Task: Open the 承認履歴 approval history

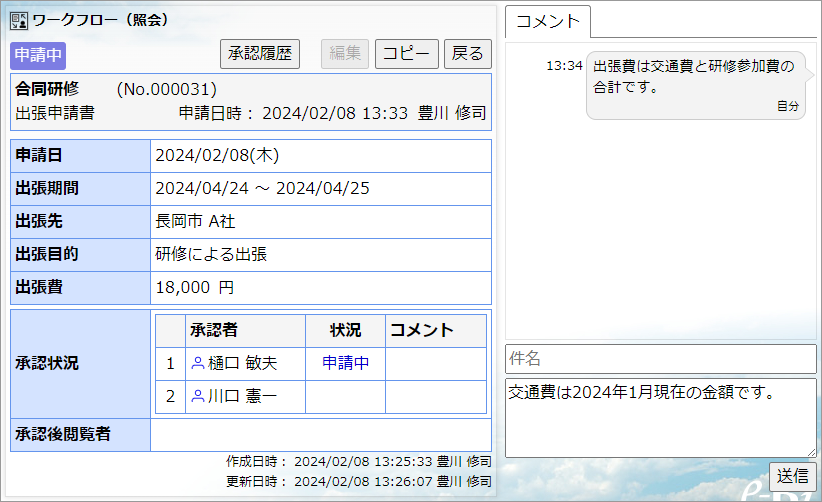Action: [259, 53]
